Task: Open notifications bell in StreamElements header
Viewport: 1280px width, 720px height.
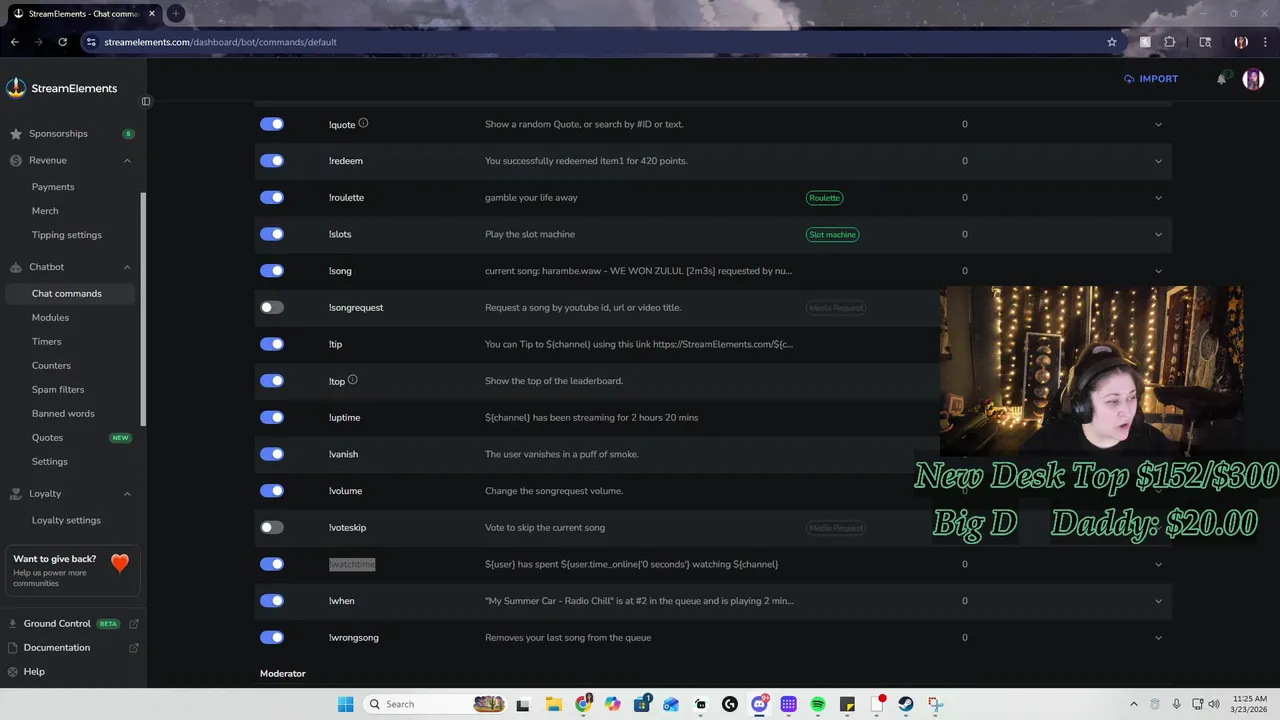Action: pos(1221,79)
